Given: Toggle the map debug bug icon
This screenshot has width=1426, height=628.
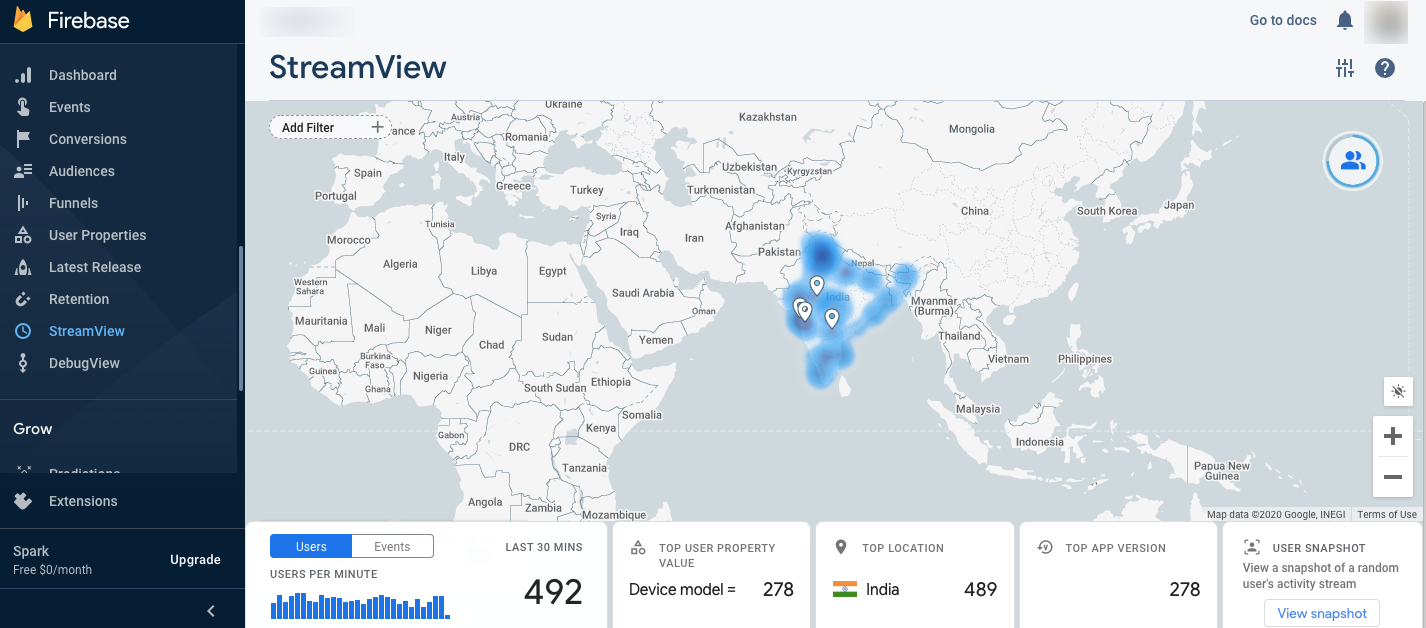Looking at the screenshot, I should [x=1398, y=392].
